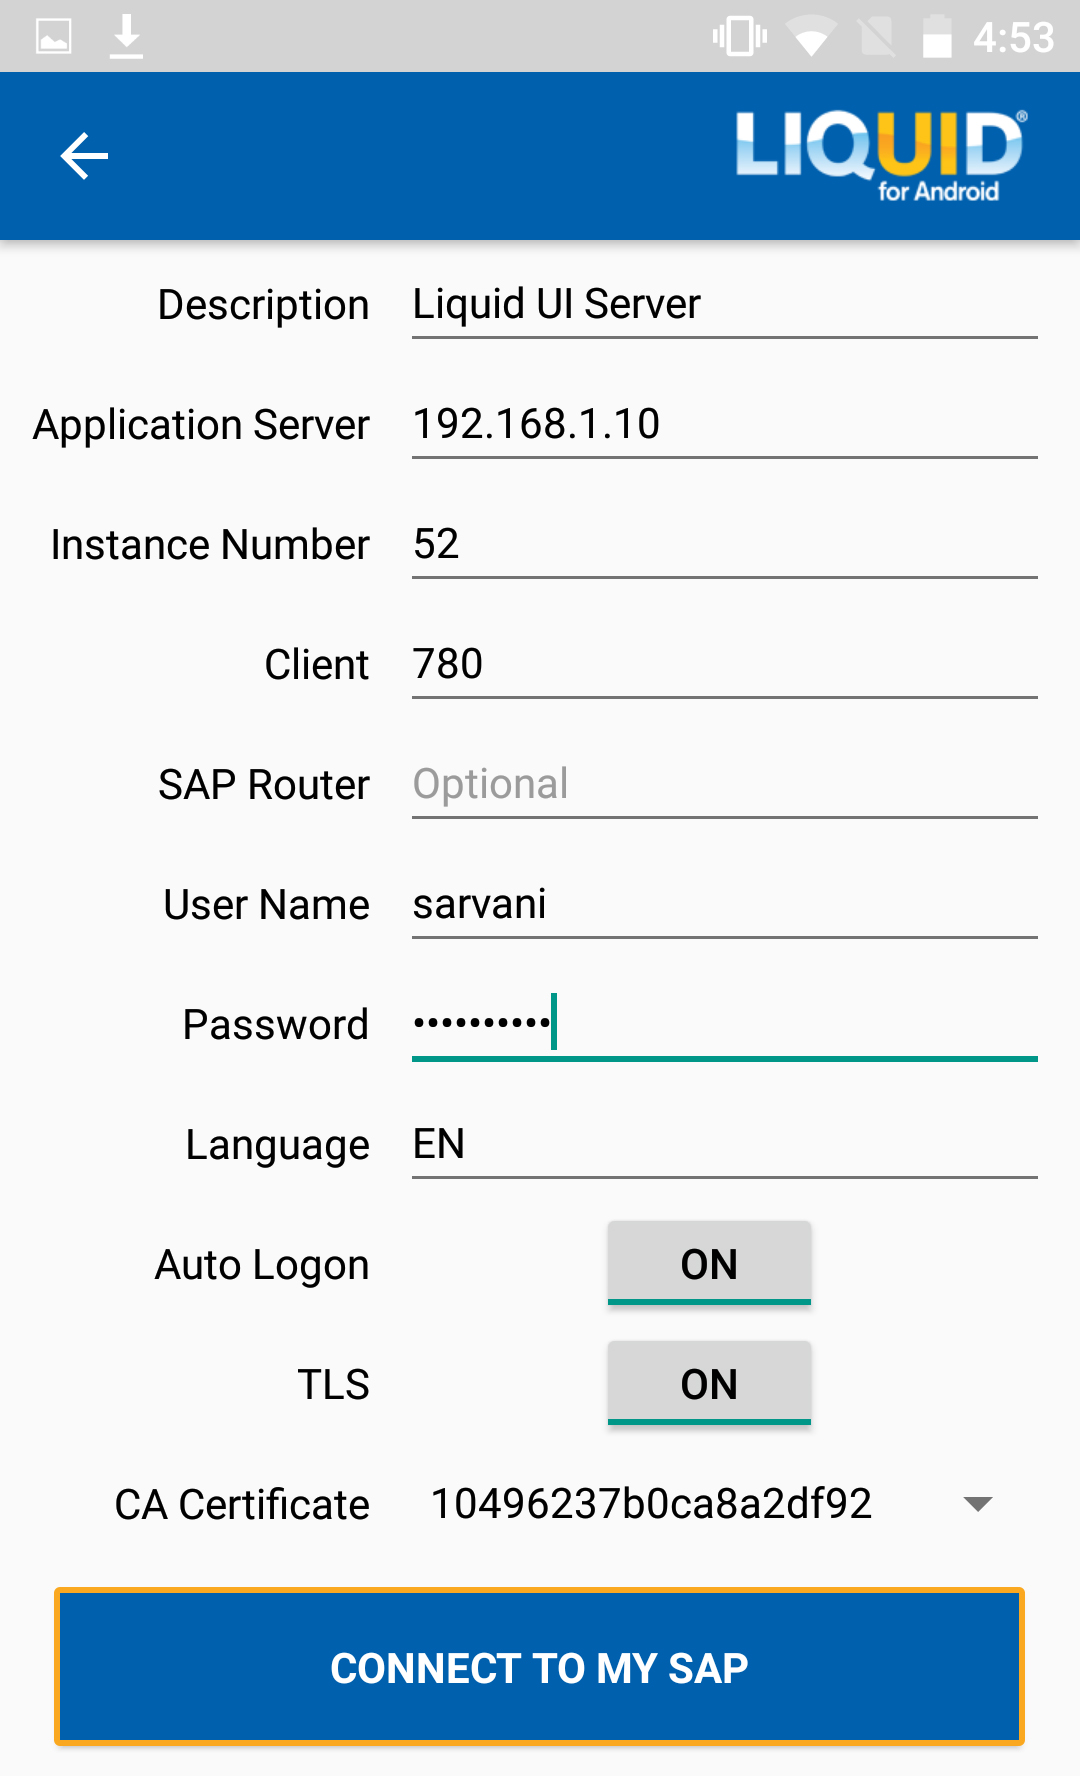Disable the TLS toggle

(x=709, y=1384)
